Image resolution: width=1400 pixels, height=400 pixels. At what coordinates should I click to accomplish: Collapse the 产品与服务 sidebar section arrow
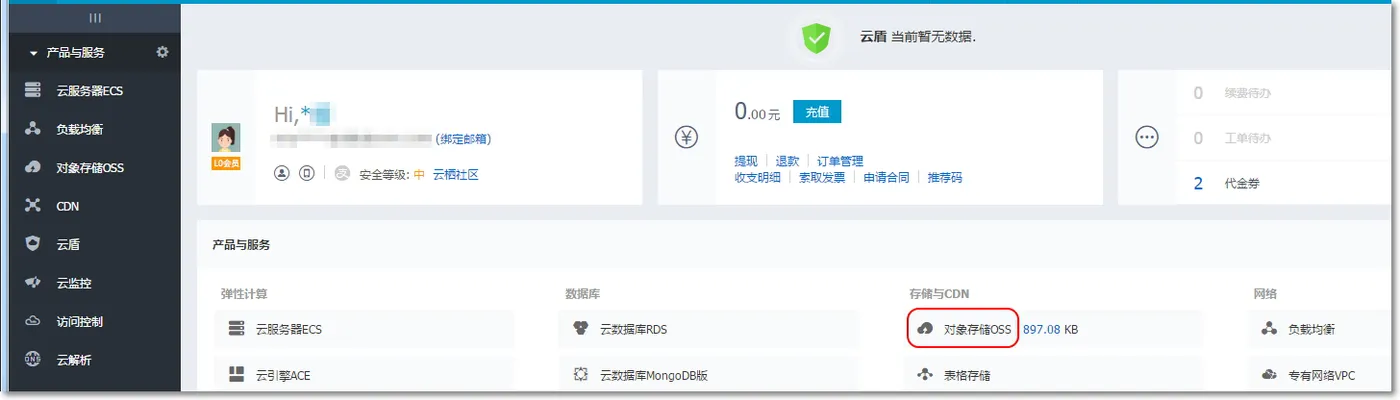34,53
